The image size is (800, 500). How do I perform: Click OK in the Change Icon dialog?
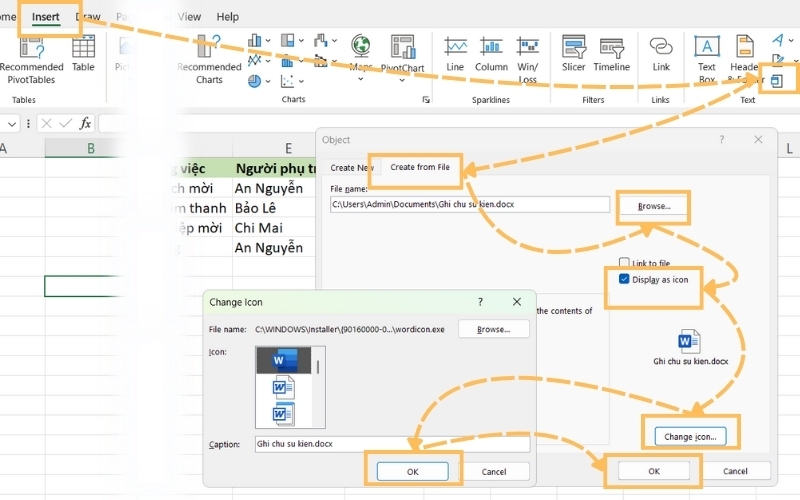tap(412, 471)
